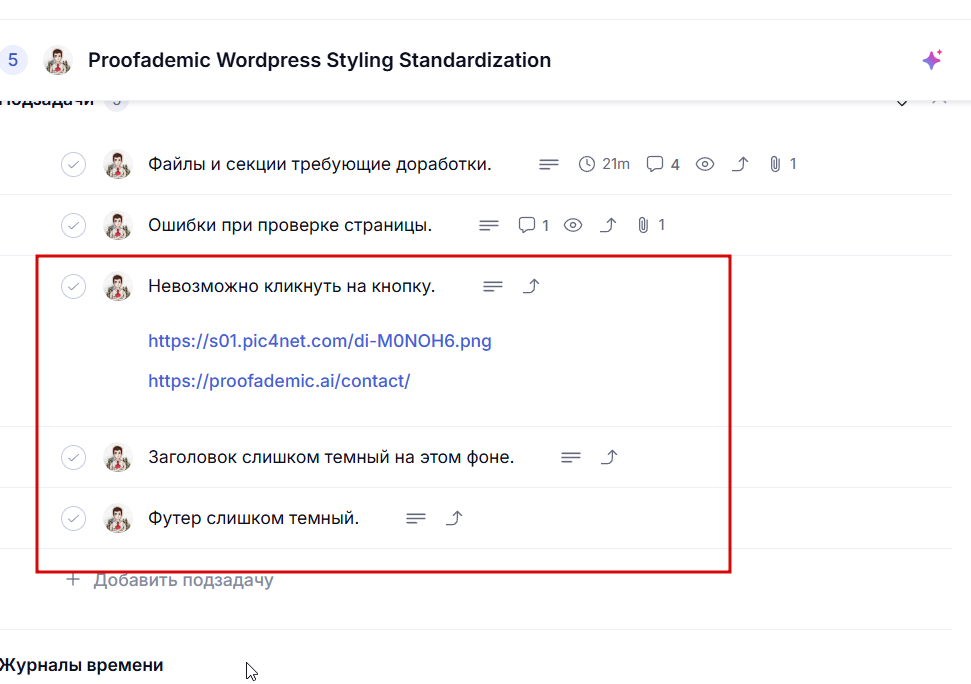Screen dimensions: 971x684
Task: Click description icon on Заголовок слишком темный subtask
Action: [x=571, y=457]
